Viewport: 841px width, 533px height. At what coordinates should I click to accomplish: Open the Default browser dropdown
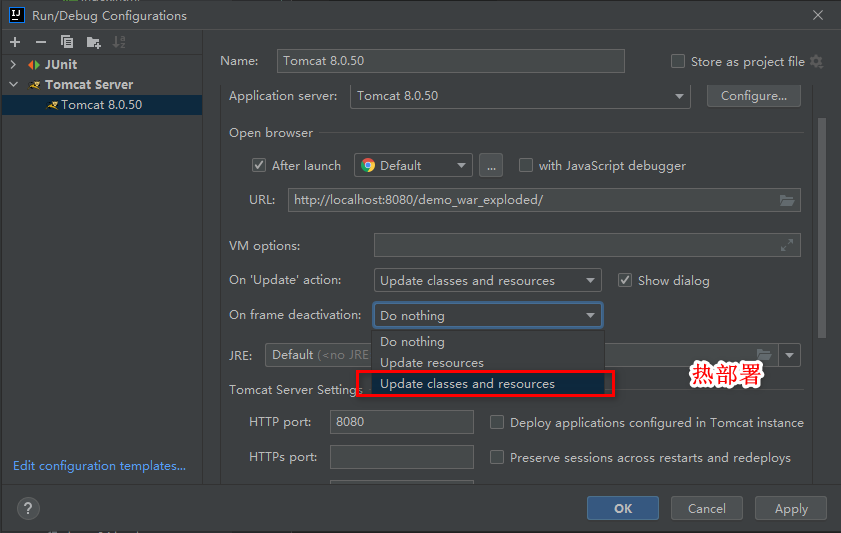click(413, 165)
